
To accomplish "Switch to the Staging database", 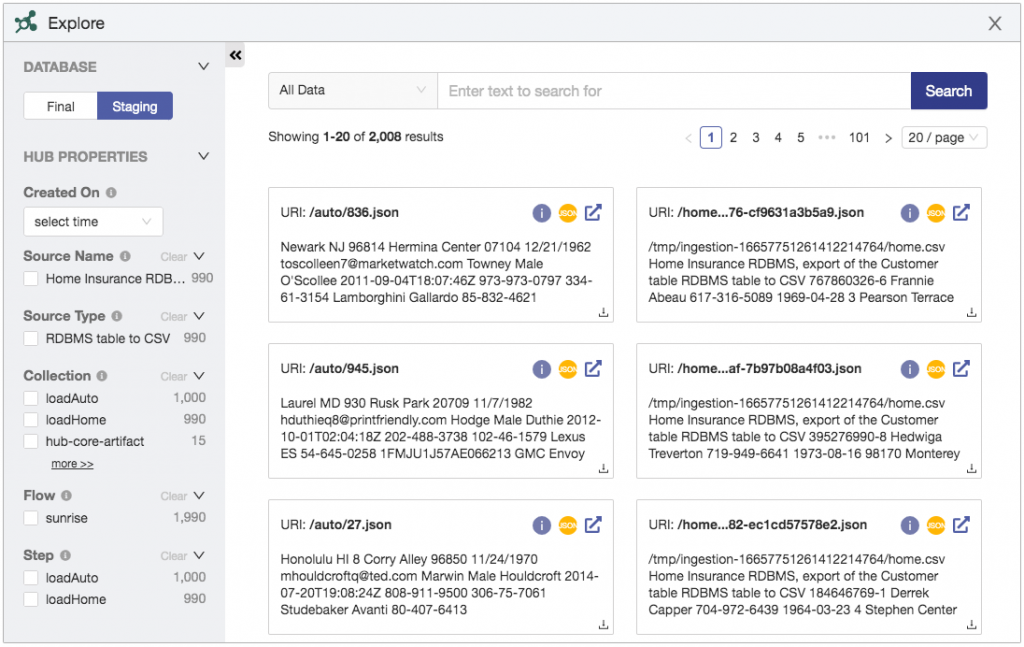I will [135, 105].
